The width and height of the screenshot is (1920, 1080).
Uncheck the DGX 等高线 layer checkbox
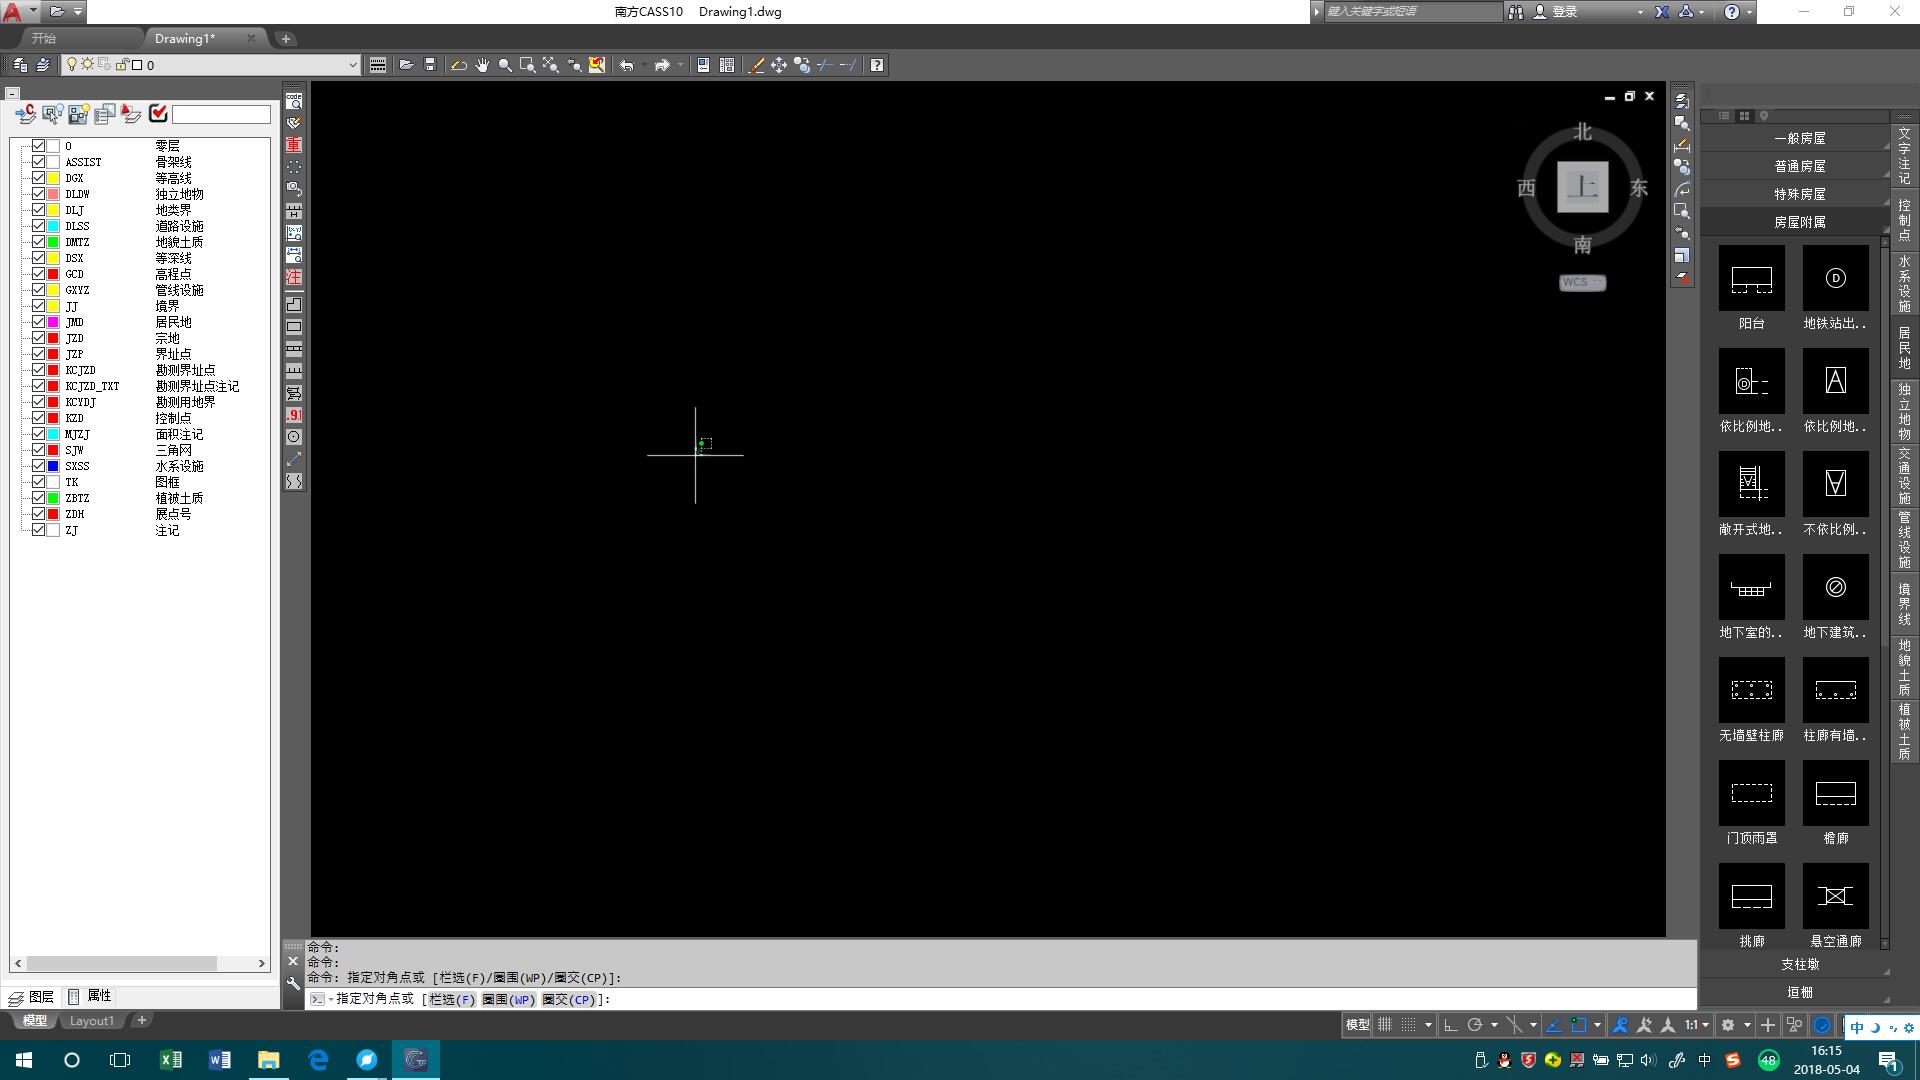pyautogui.click(x=38, y=178)
